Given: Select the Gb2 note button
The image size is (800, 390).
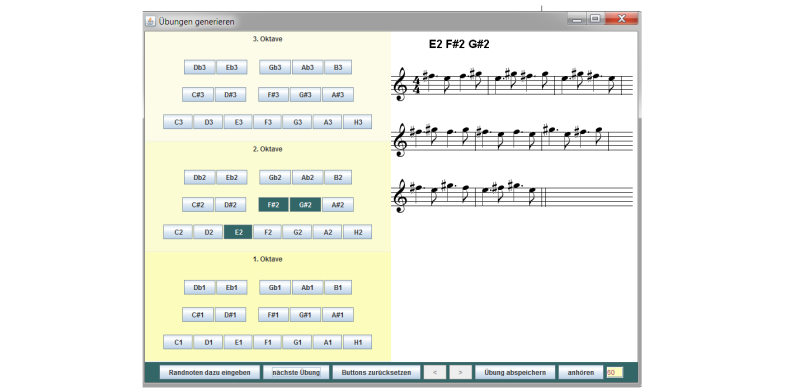Looking at the screenshot, I should tap(275, 178).
